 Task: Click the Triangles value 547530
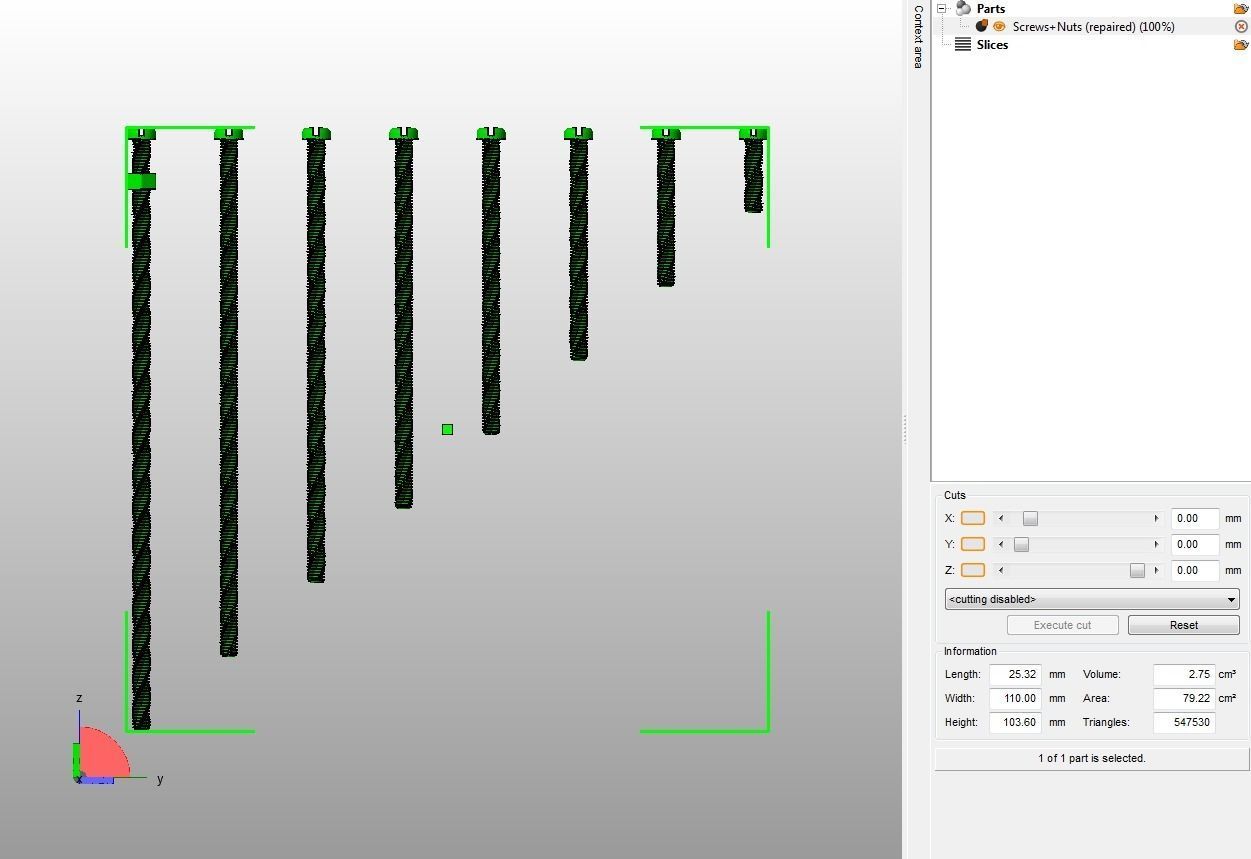tap(1184, 722)
